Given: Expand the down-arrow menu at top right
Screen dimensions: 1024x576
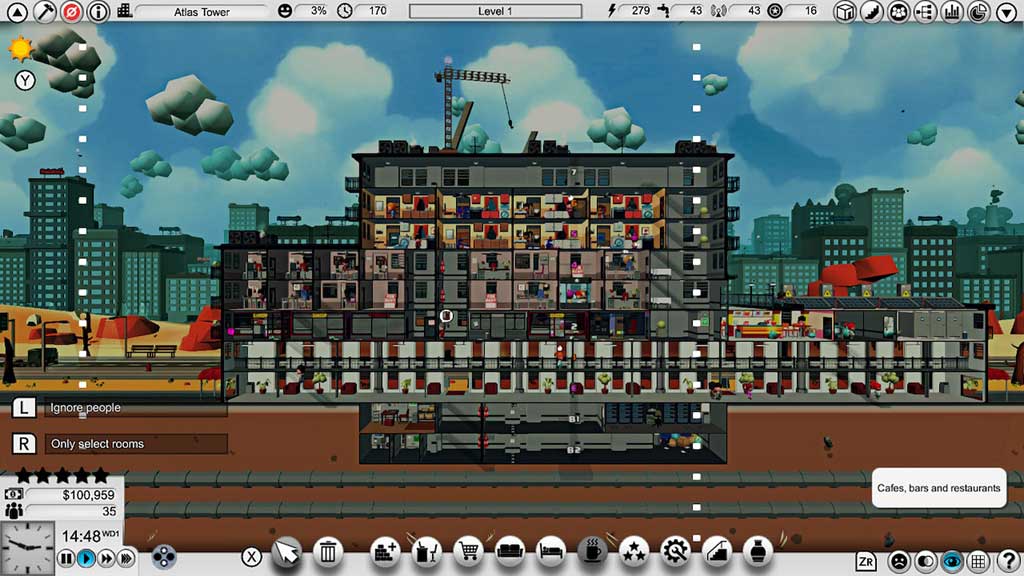Looking at the screenshot, I should coord(1006,12).
